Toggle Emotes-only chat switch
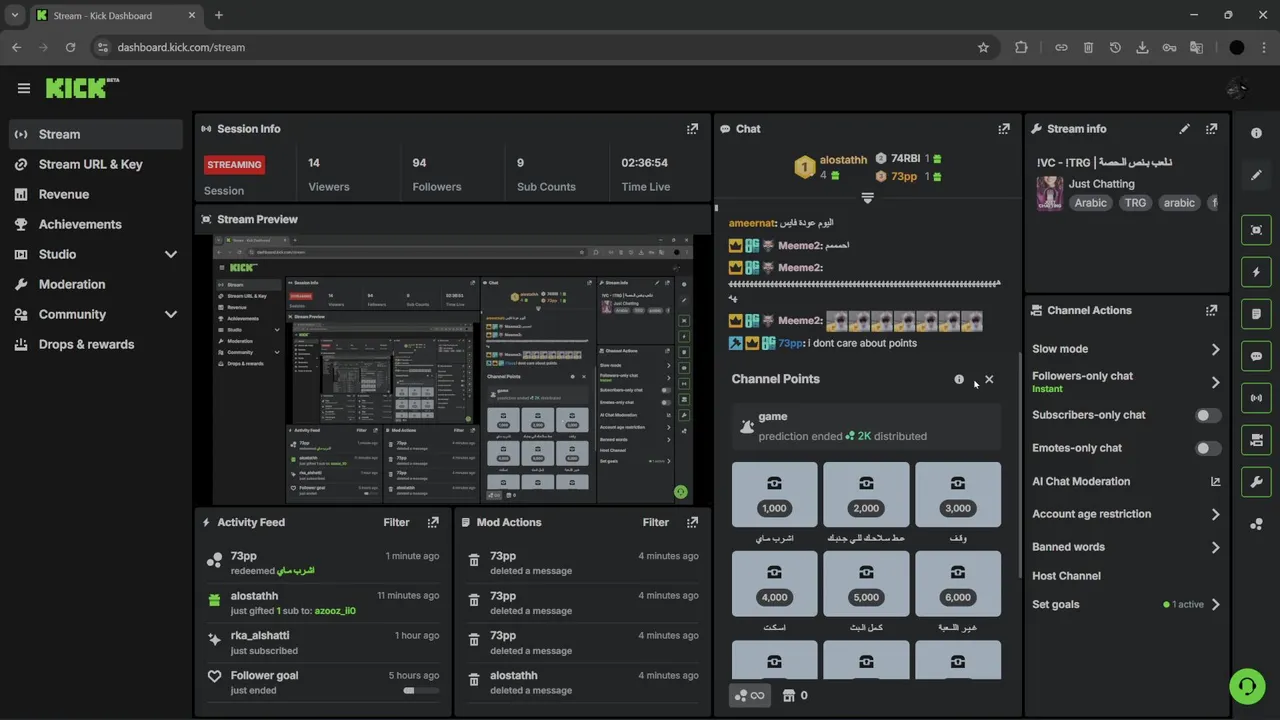This screenshot has height=720, width=1280. point(1208,448)
